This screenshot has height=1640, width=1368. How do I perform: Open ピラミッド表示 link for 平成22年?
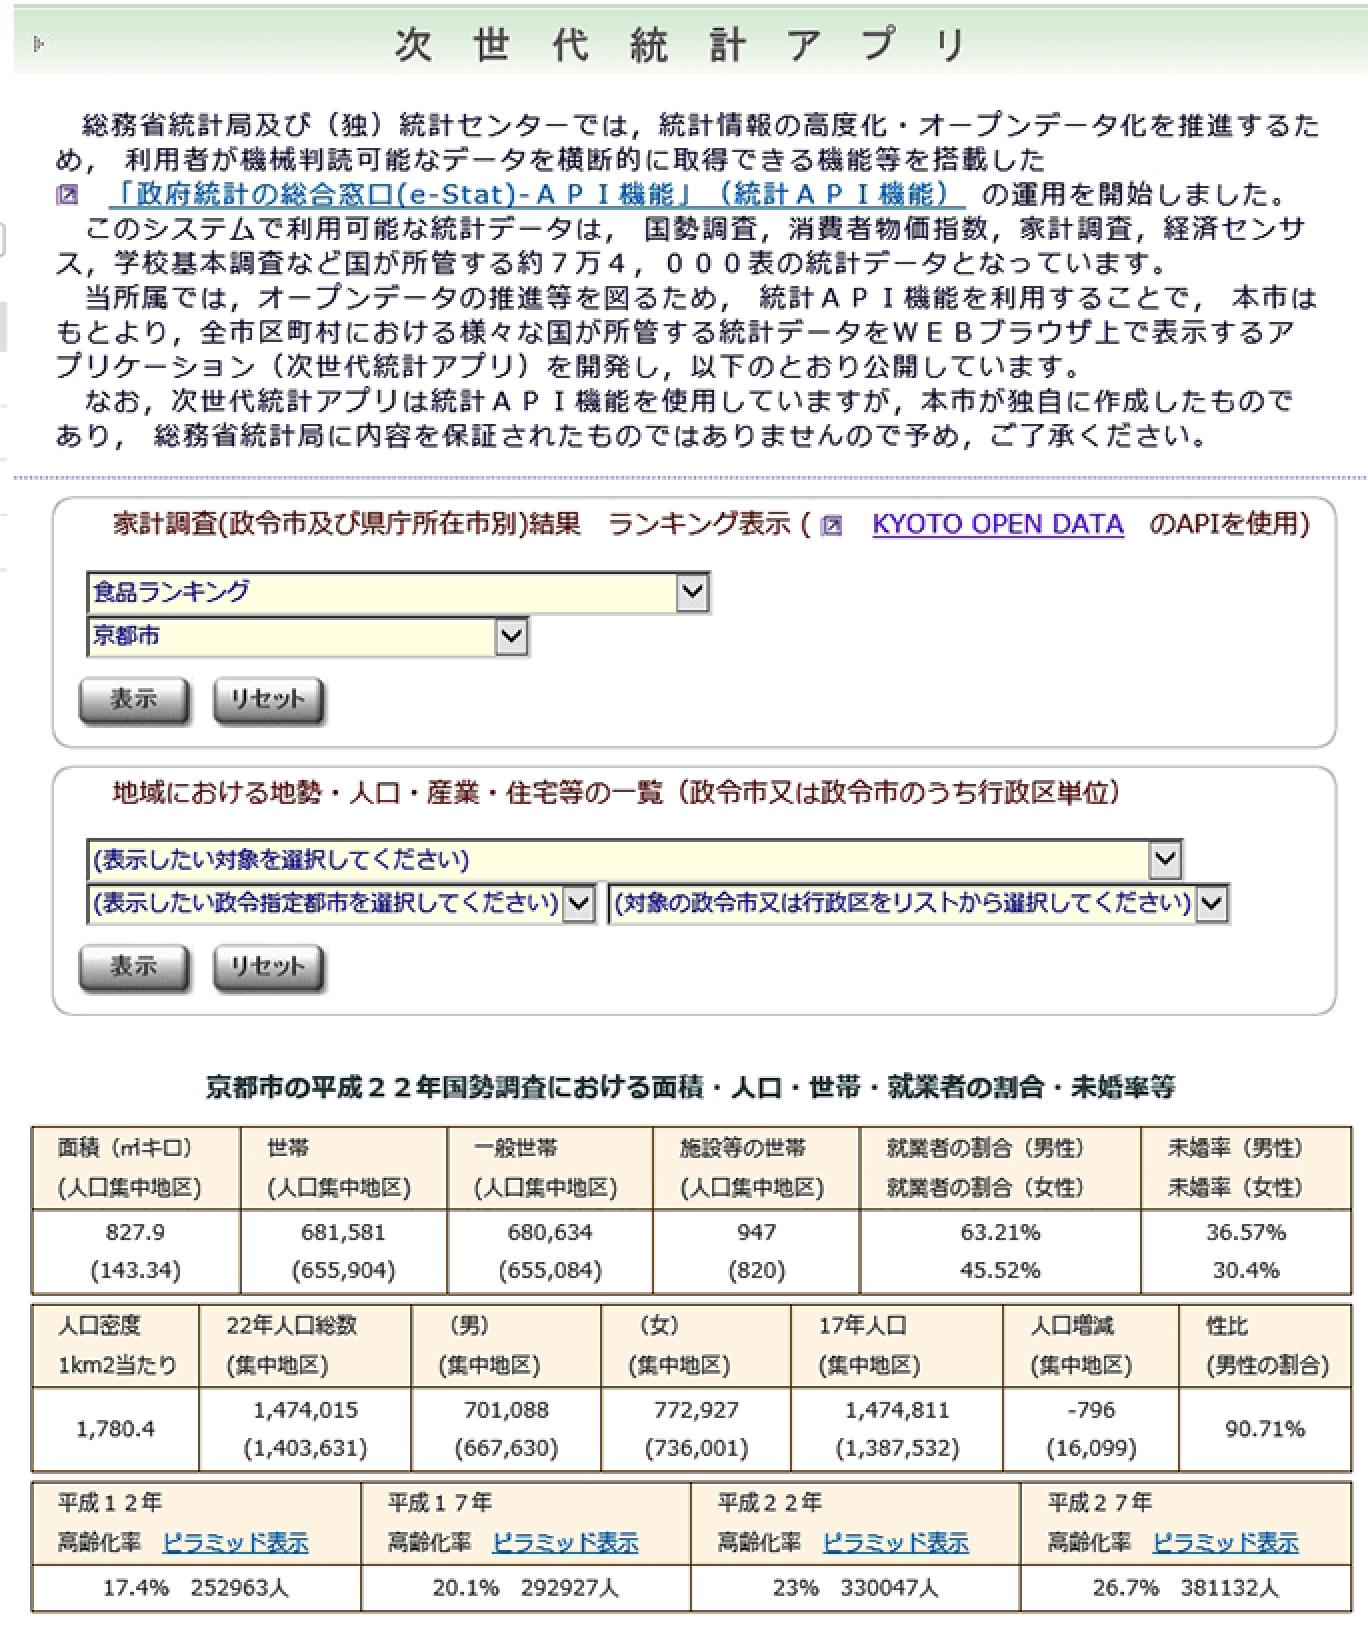coord(895,1543)
